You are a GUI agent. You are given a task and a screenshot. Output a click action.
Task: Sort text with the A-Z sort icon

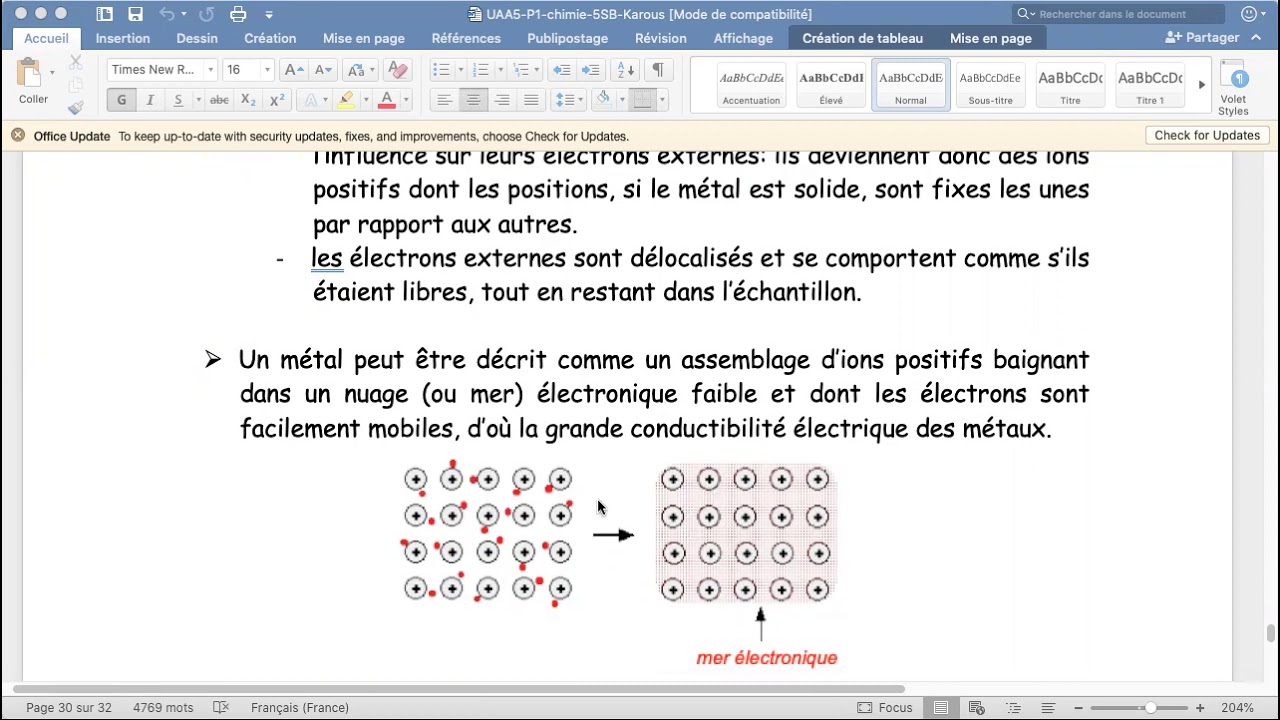[x=626, y=70]
